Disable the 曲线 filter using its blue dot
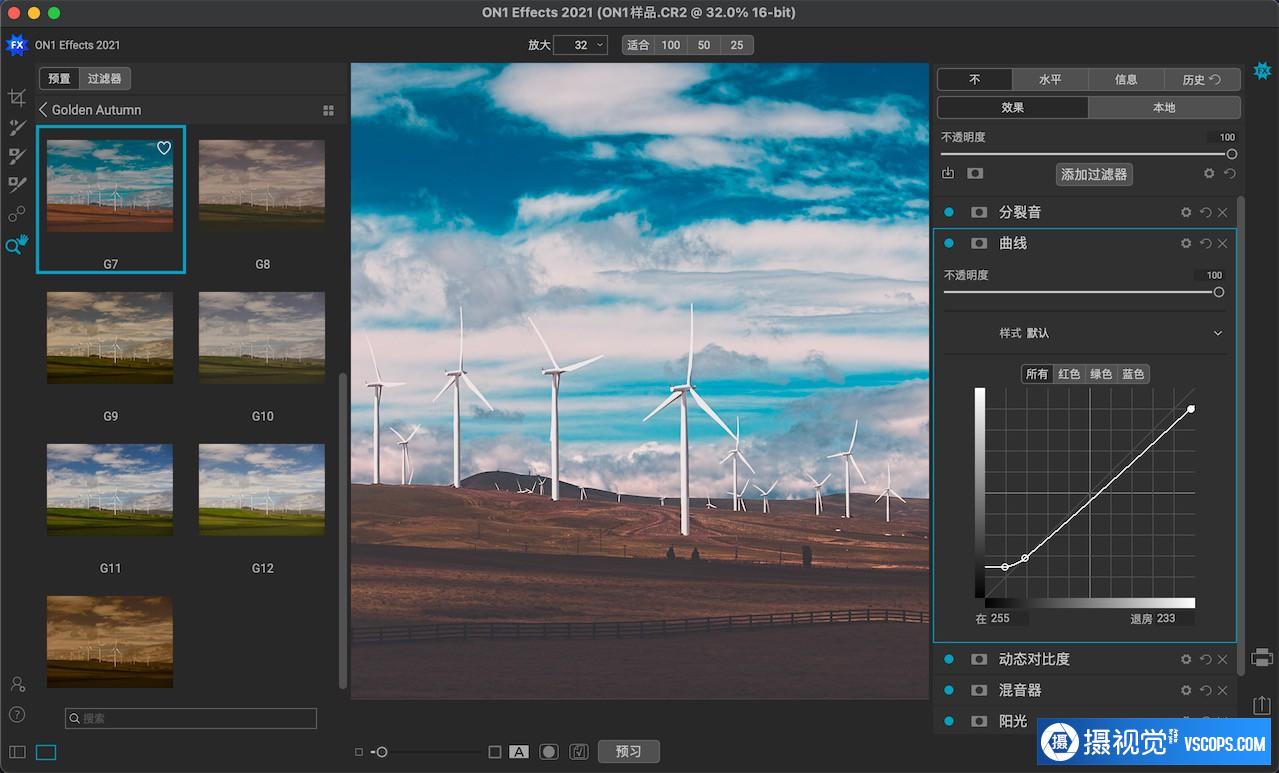Image resolution: width=1279 pixels, height=773 pixels. tap(948, 244)
